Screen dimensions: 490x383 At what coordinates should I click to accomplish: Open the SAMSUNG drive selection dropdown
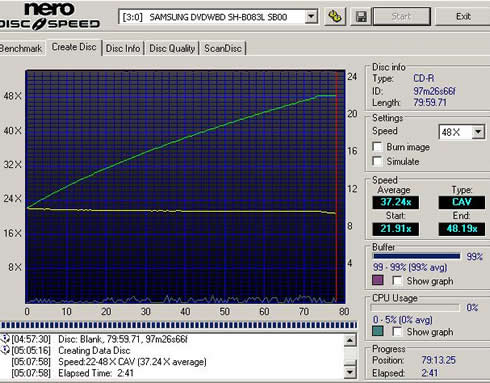(x=311, y=16)
